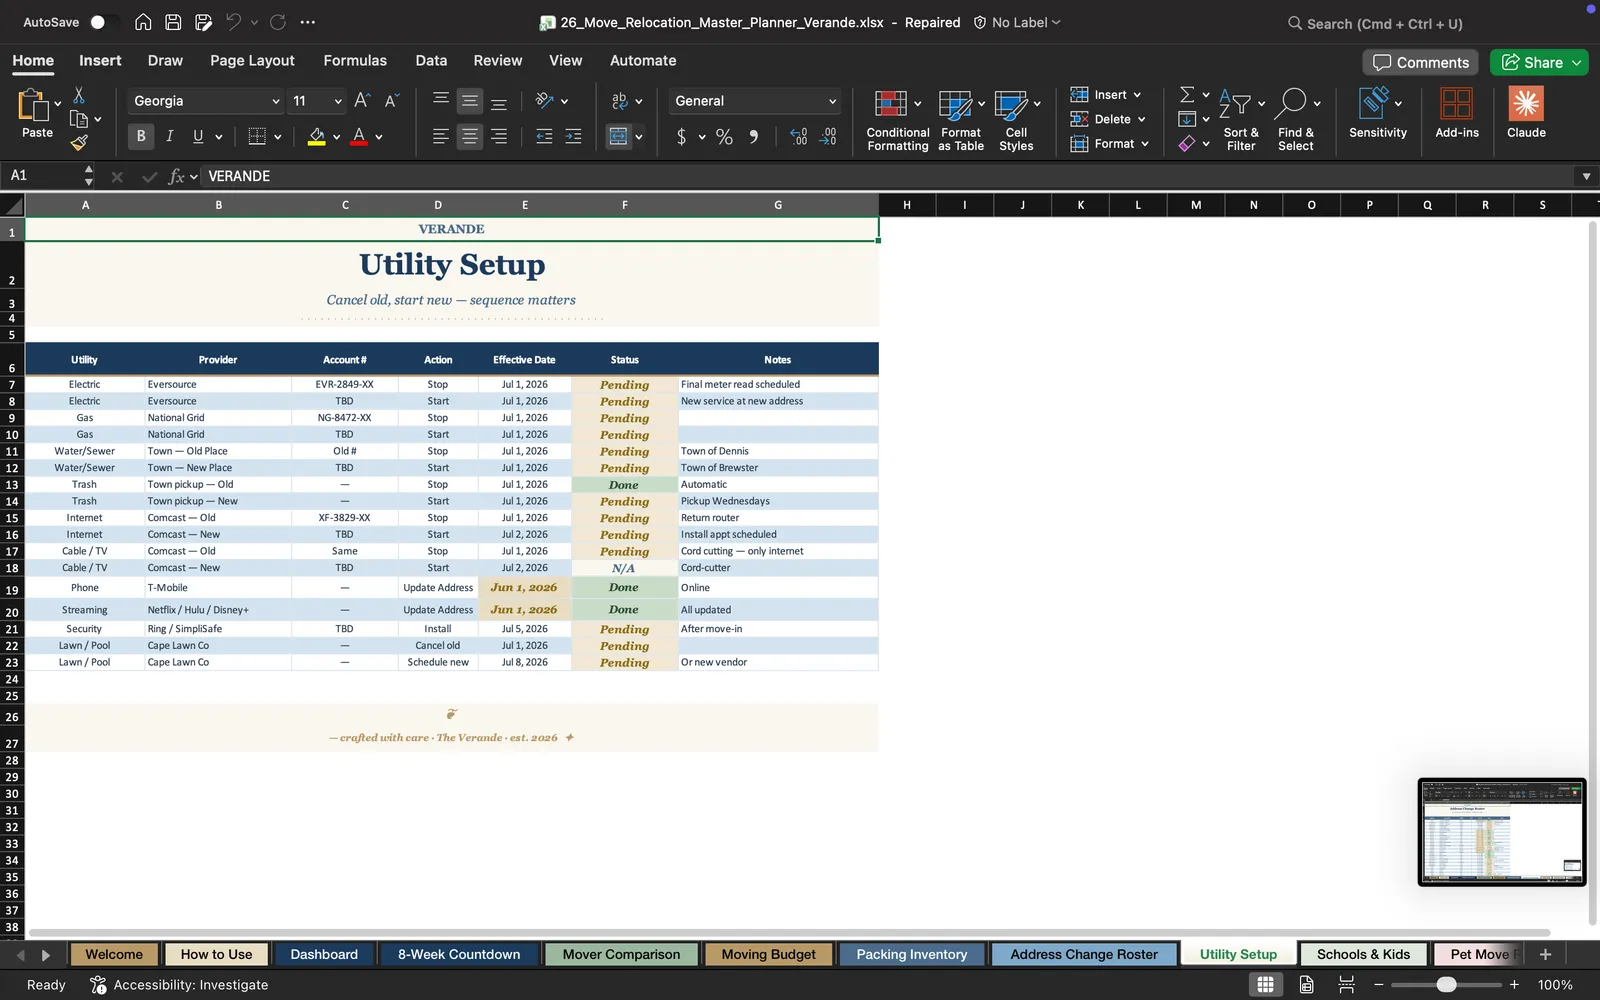Open the Comments pane
This screenshot has width=1600, height=1000.
point(1420,62)
